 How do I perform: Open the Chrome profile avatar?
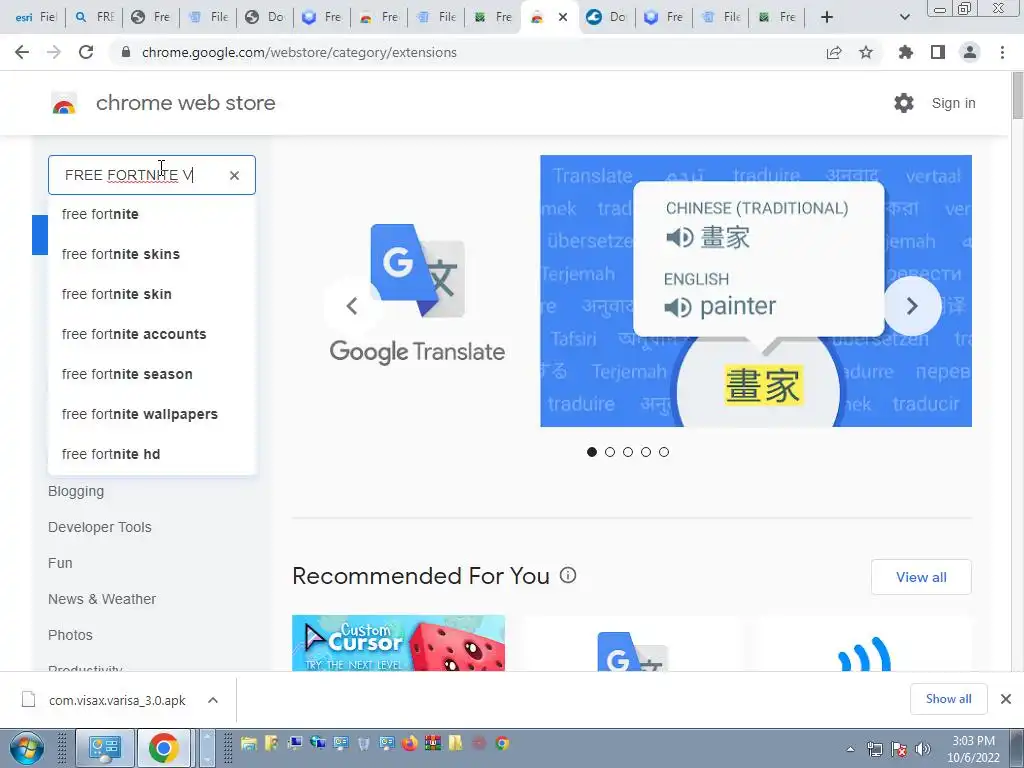(970, 52)
